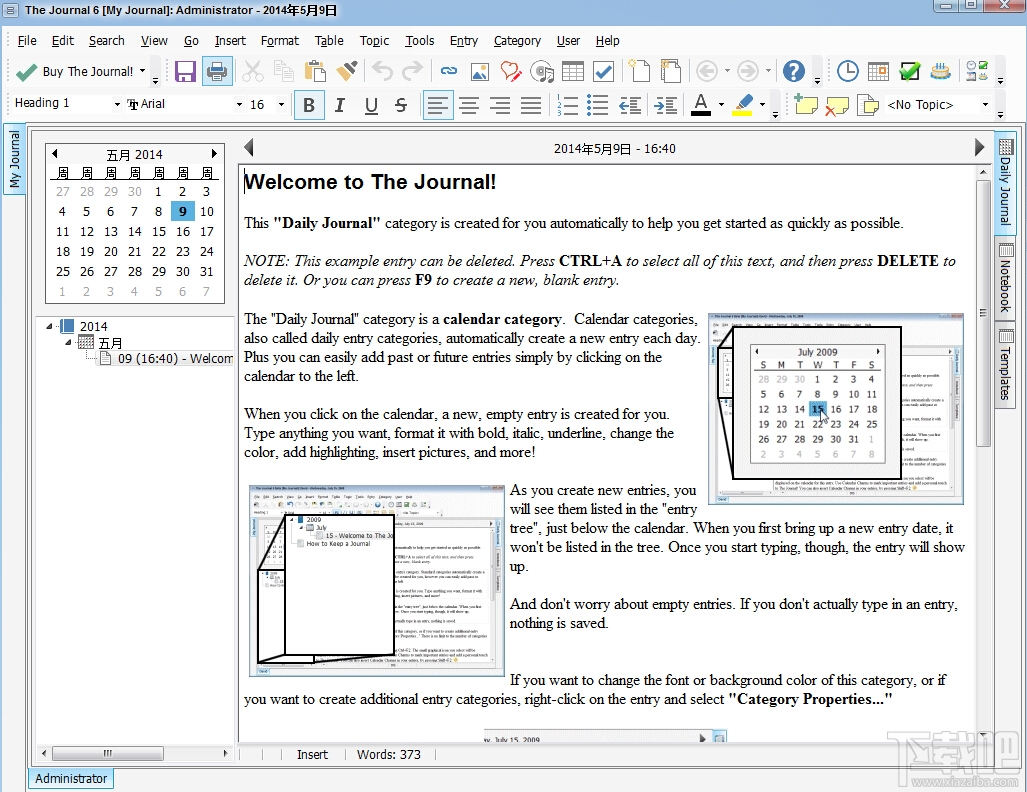Screen dimensions: 1027x792
Task: Open the calendar view toolbar icon
Action: pyautogui.click(x=878, y=71)
